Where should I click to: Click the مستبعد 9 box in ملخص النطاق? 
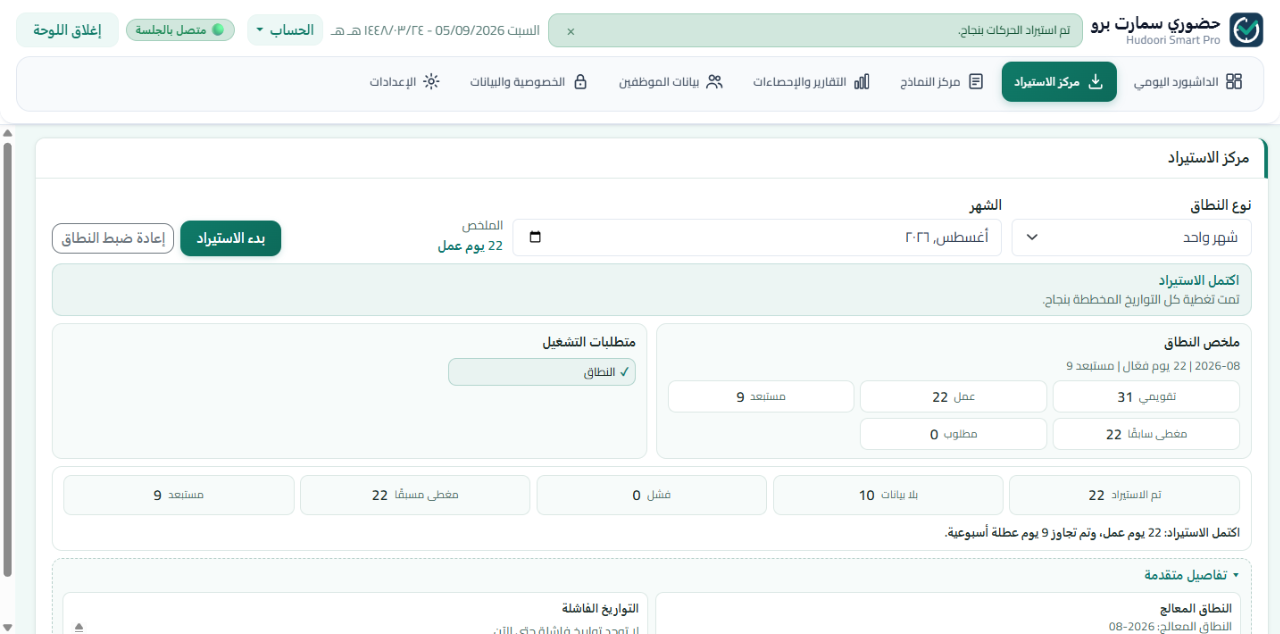pos(761,397)
